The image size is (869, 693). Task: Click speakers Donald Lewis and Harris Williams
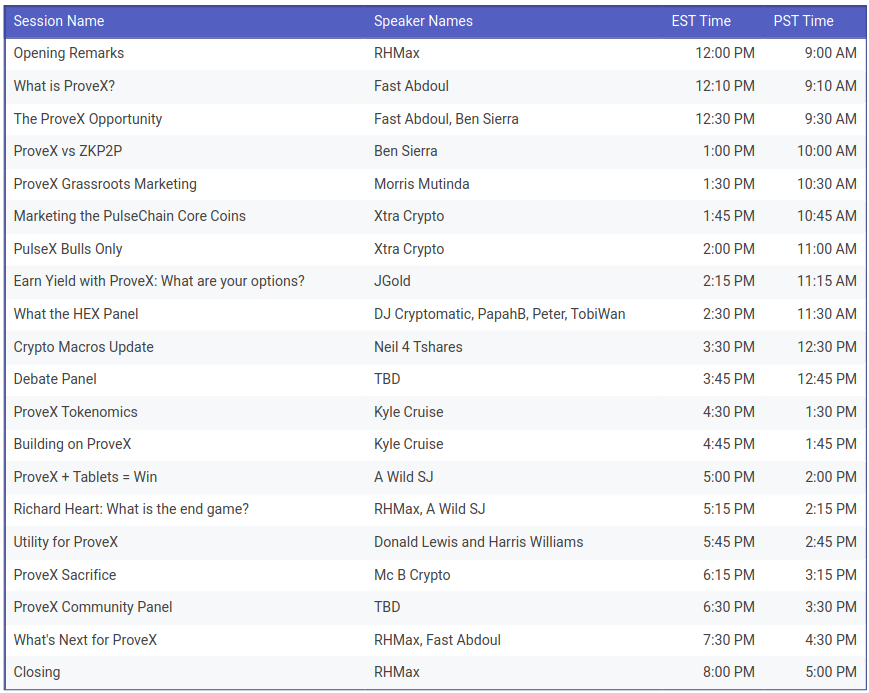point(478,542)
